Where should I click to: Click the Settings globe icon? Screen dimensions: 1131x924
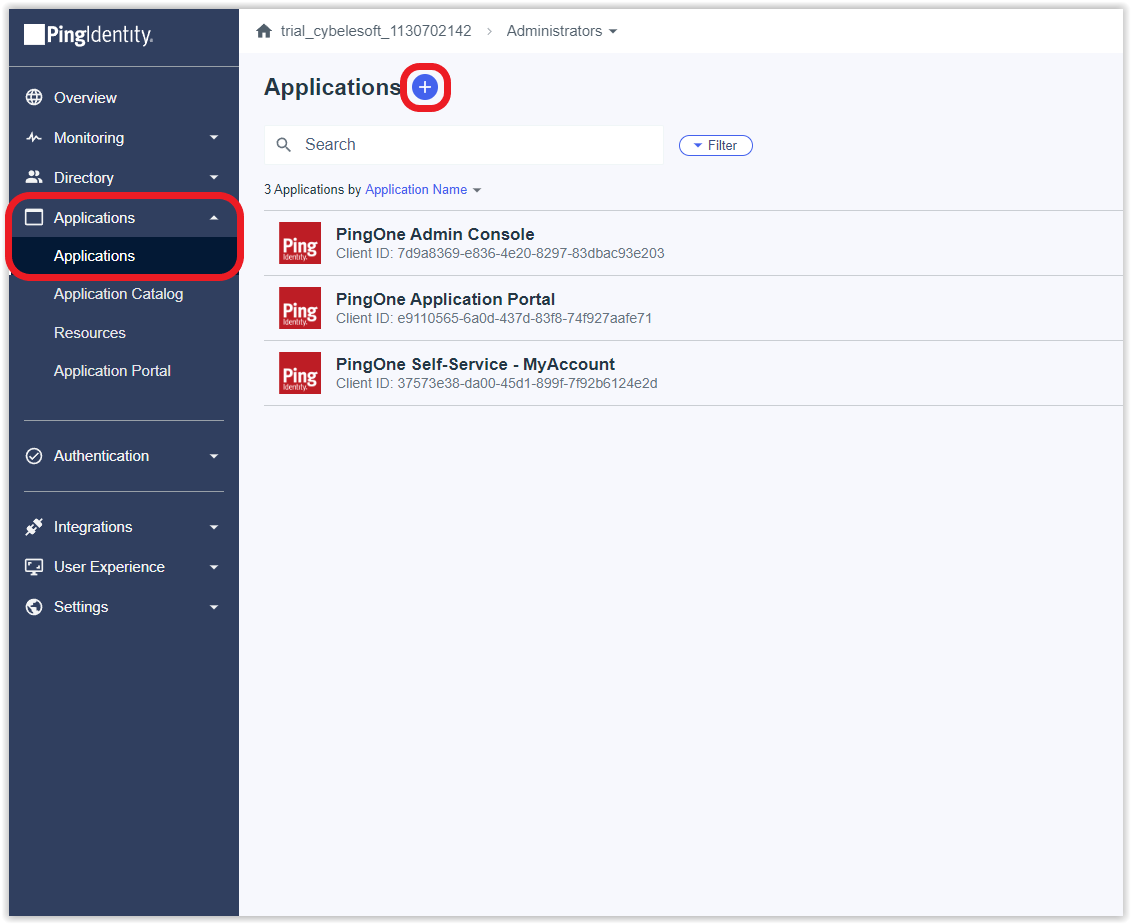(x=34, y=607)
